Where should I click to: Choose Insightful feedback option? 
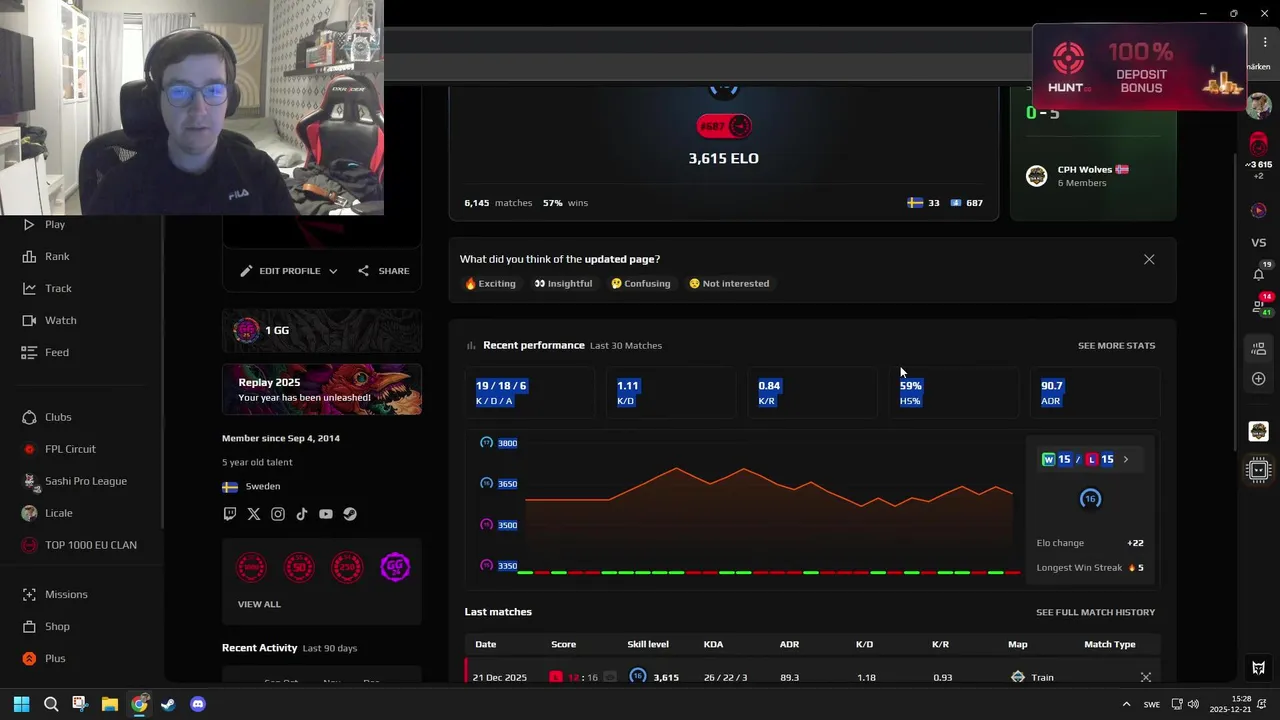[563, 283]
